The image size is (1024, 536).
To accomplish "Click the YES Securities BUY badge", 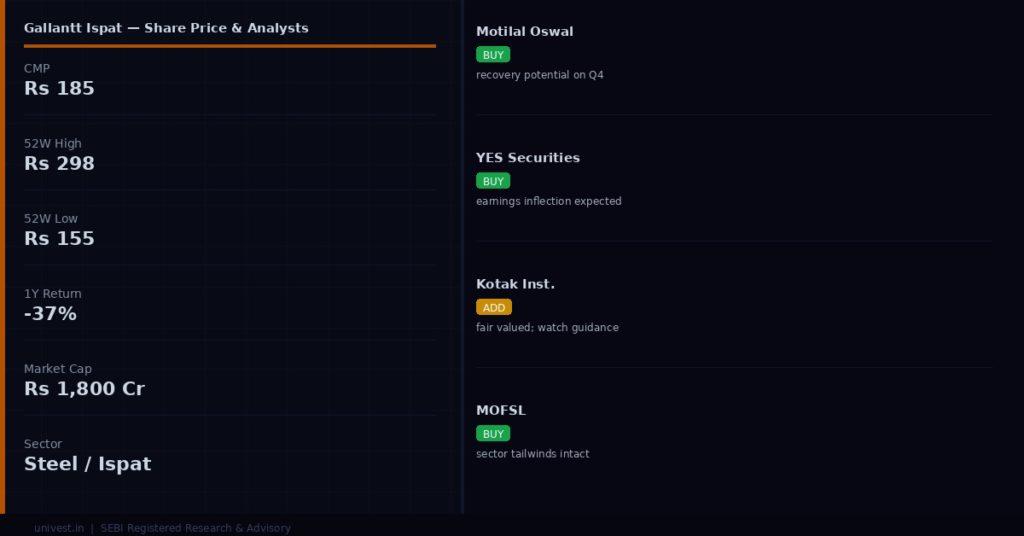I will point(493,181).
